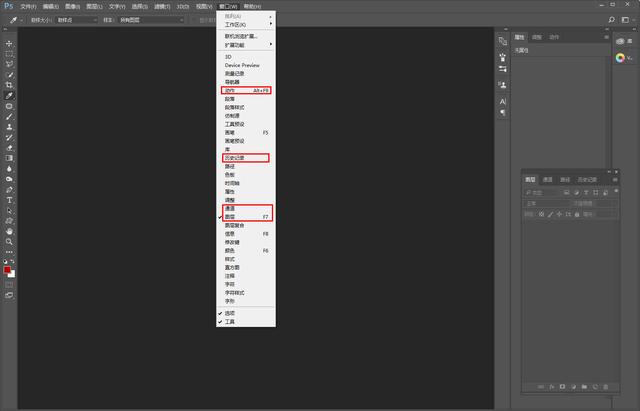
Task: Toggle lock all padlock icon
Action: [x=577, y=214]
